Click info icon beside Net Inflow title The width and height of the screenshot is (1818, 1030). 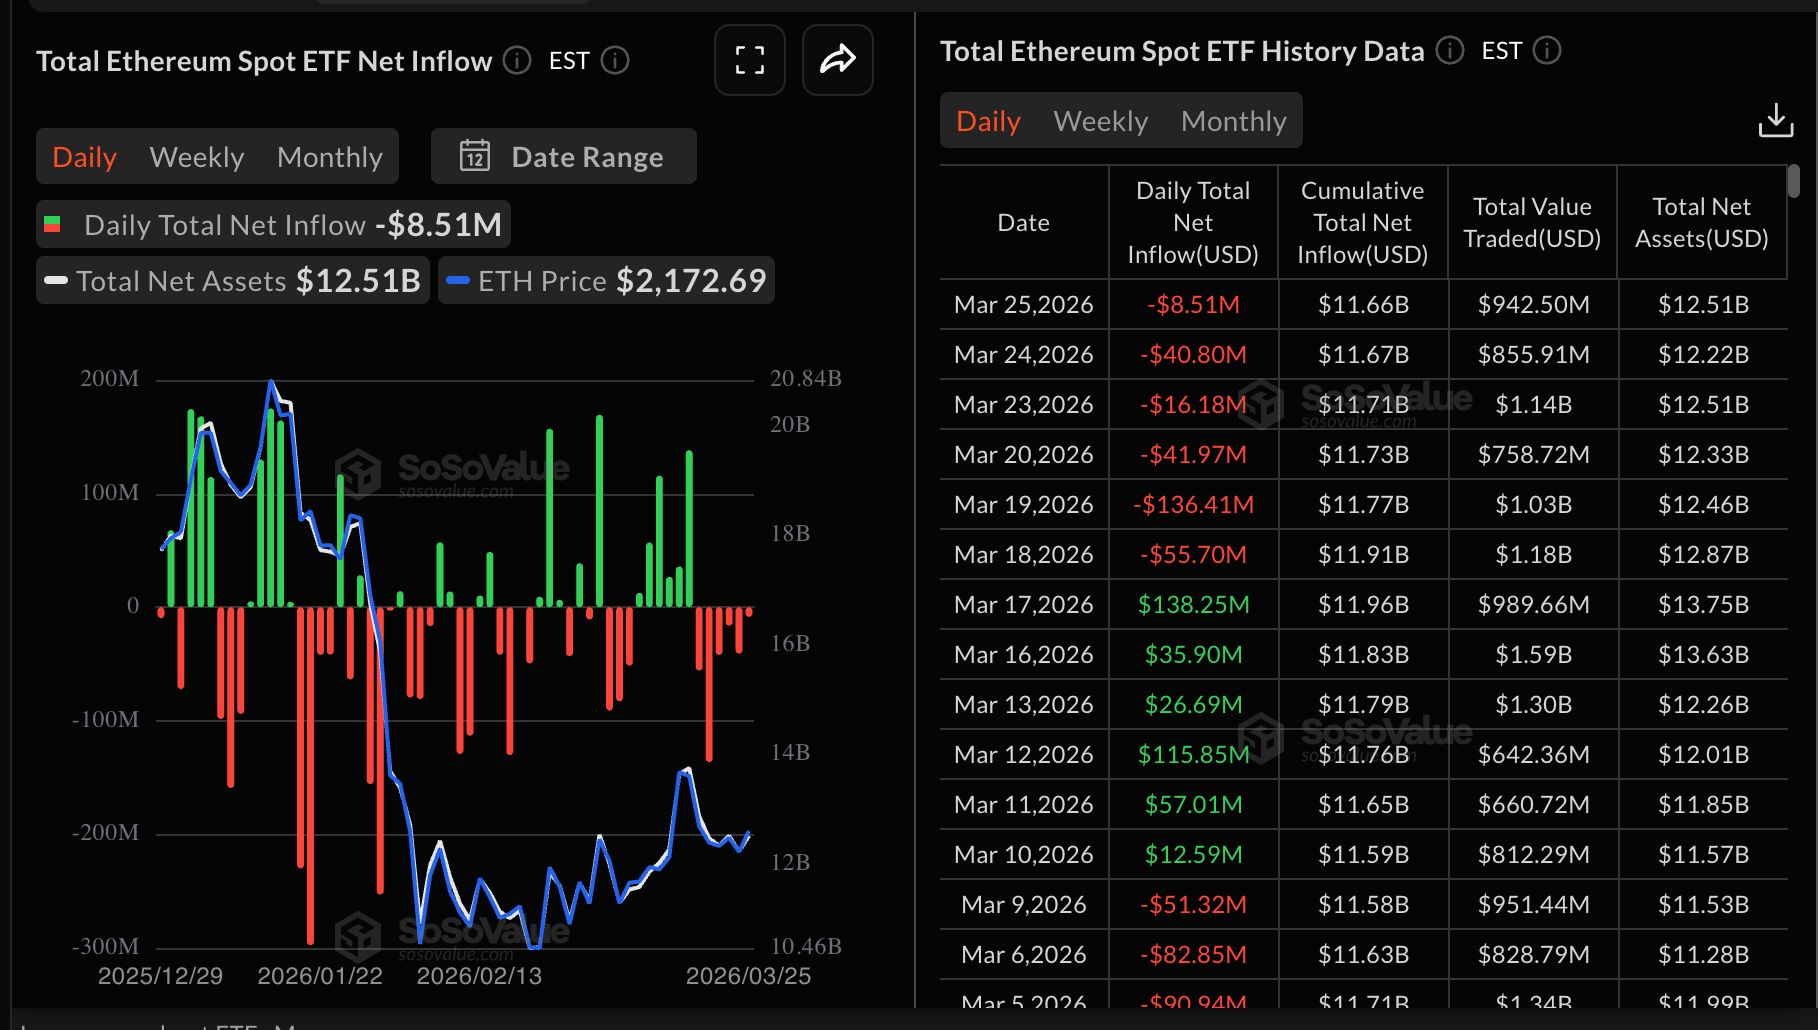point(516,61)
